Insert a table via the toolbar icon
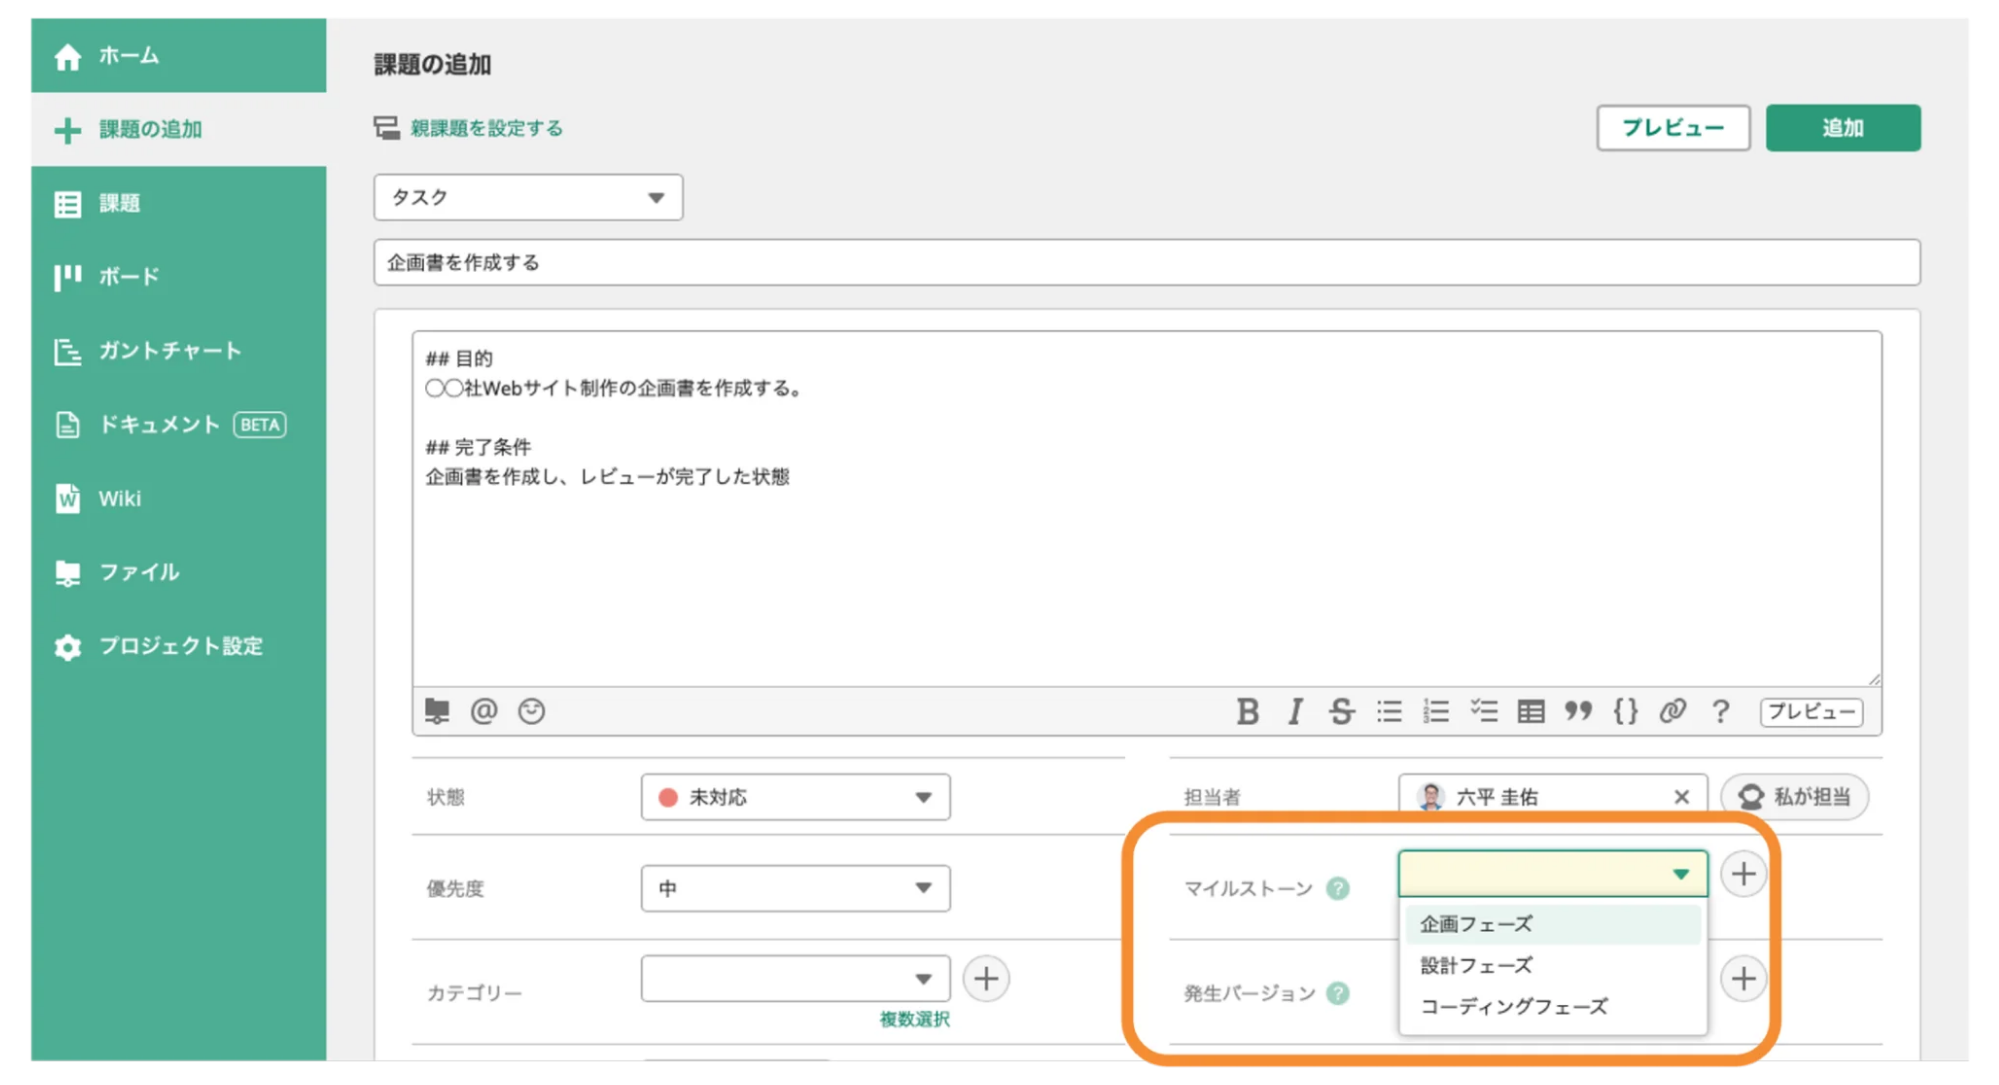This screenshot has height=1085, width=1999. coord(1531,712)
